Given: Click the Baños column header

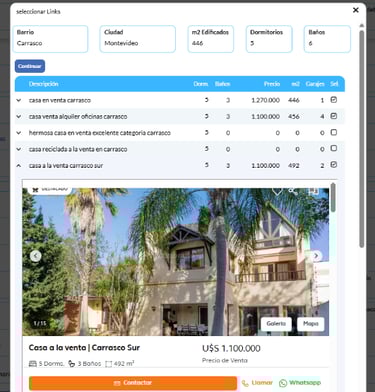Looking at the screenshot, I should coord(222,84).
